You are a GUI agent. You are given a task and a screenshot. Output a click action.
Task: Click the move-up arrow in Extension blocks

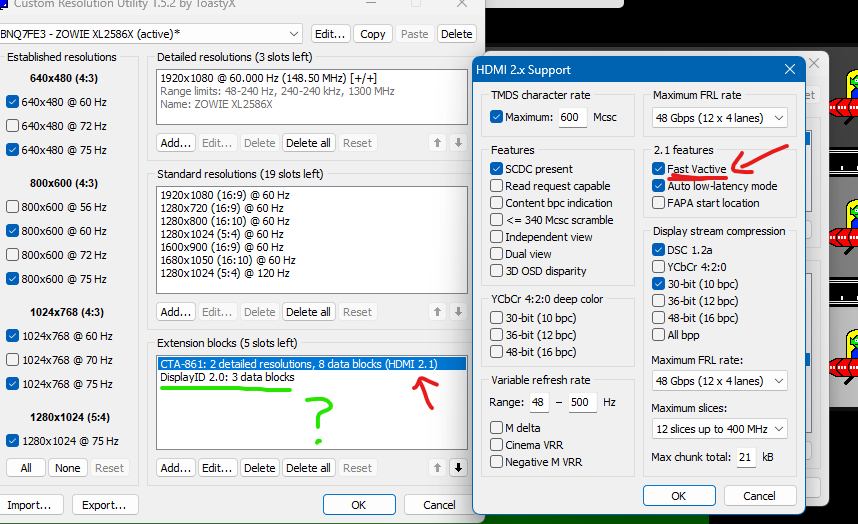[437, 467]
